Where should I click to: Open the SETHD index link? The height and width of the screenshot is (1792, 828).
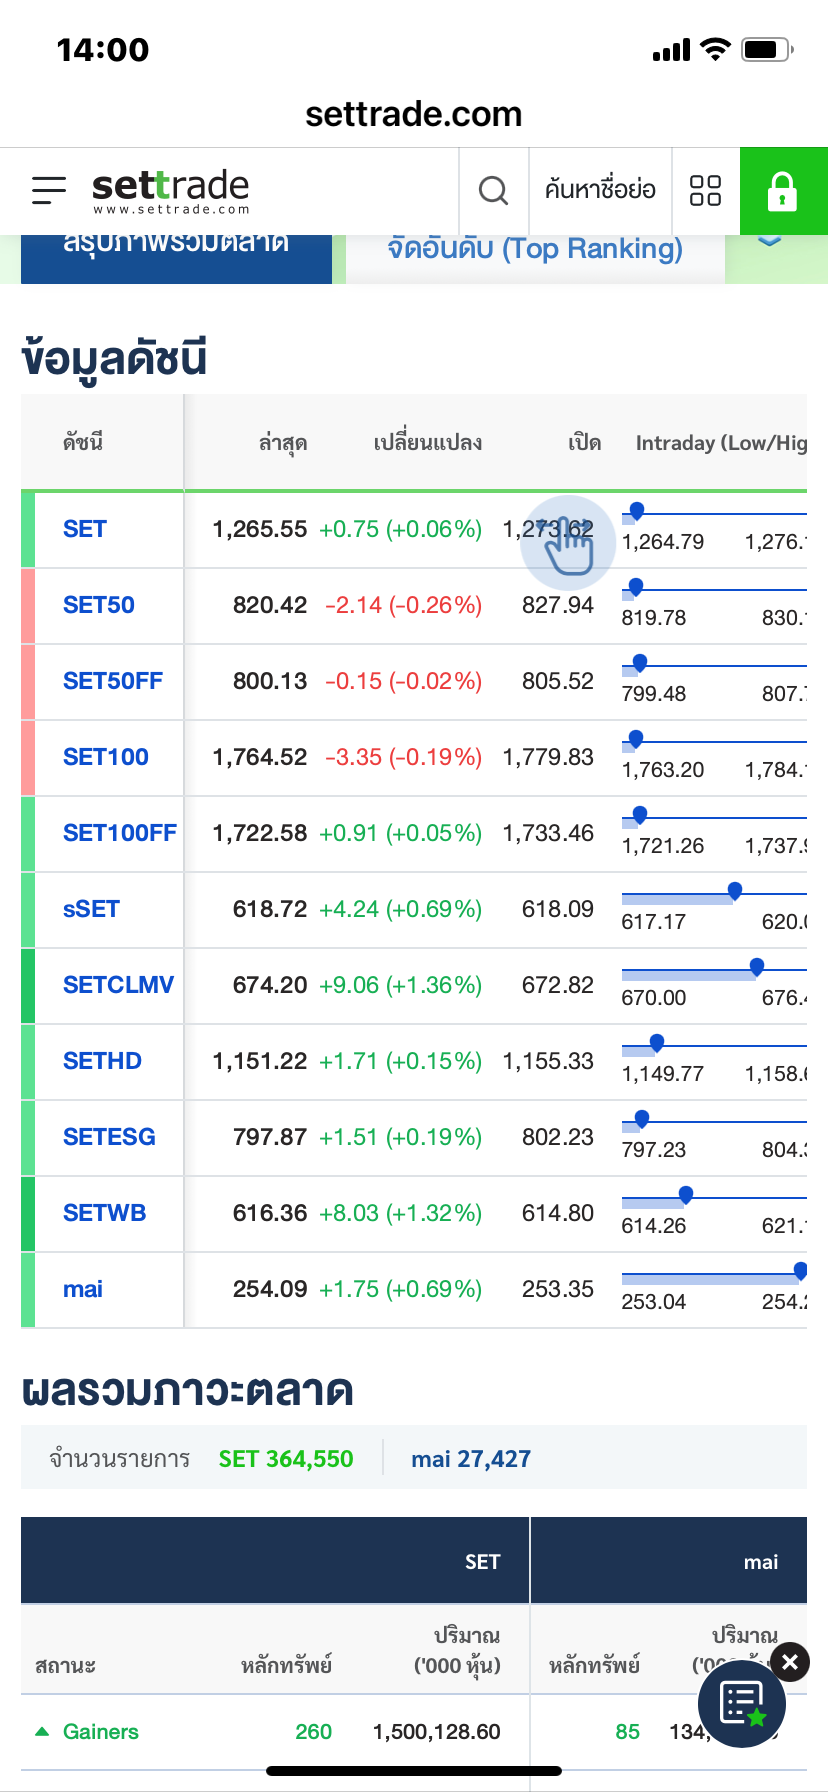tap(102, 1061)
